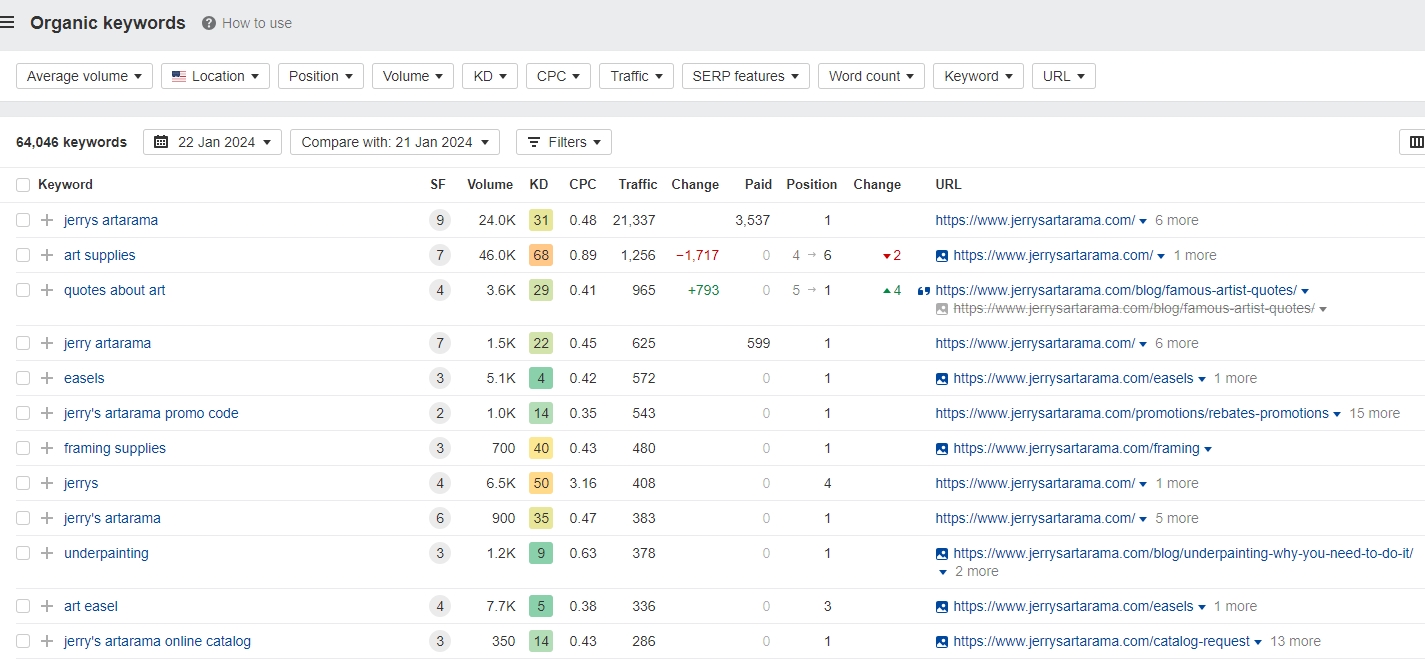This screenshot has width=1425, height=662.
Task: Open the Position filter dropdown
Action: [x=321, y=76]
